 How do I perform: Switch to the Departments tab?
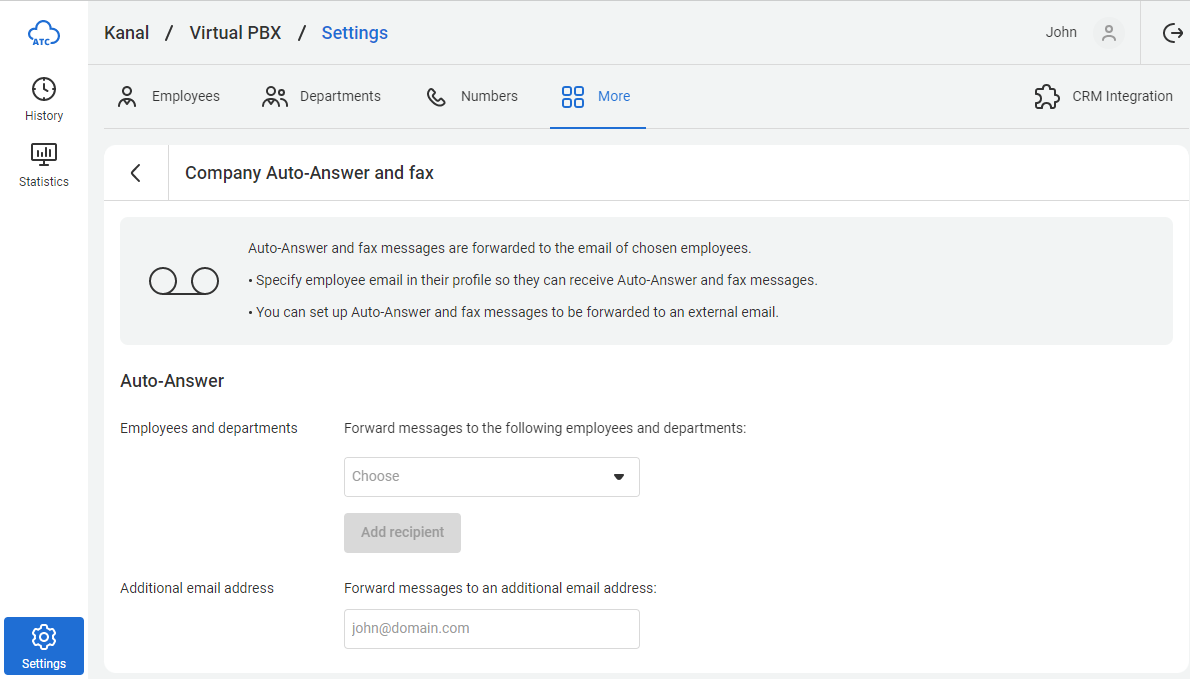coord(321,97)
